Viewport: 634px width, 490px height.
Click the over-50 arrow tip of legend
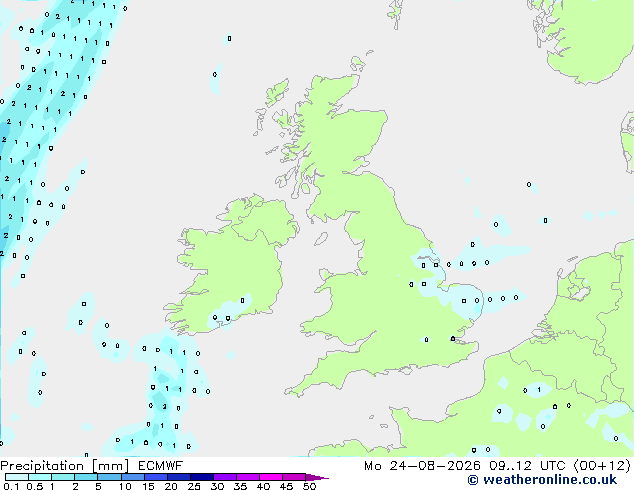coord(317,477)
